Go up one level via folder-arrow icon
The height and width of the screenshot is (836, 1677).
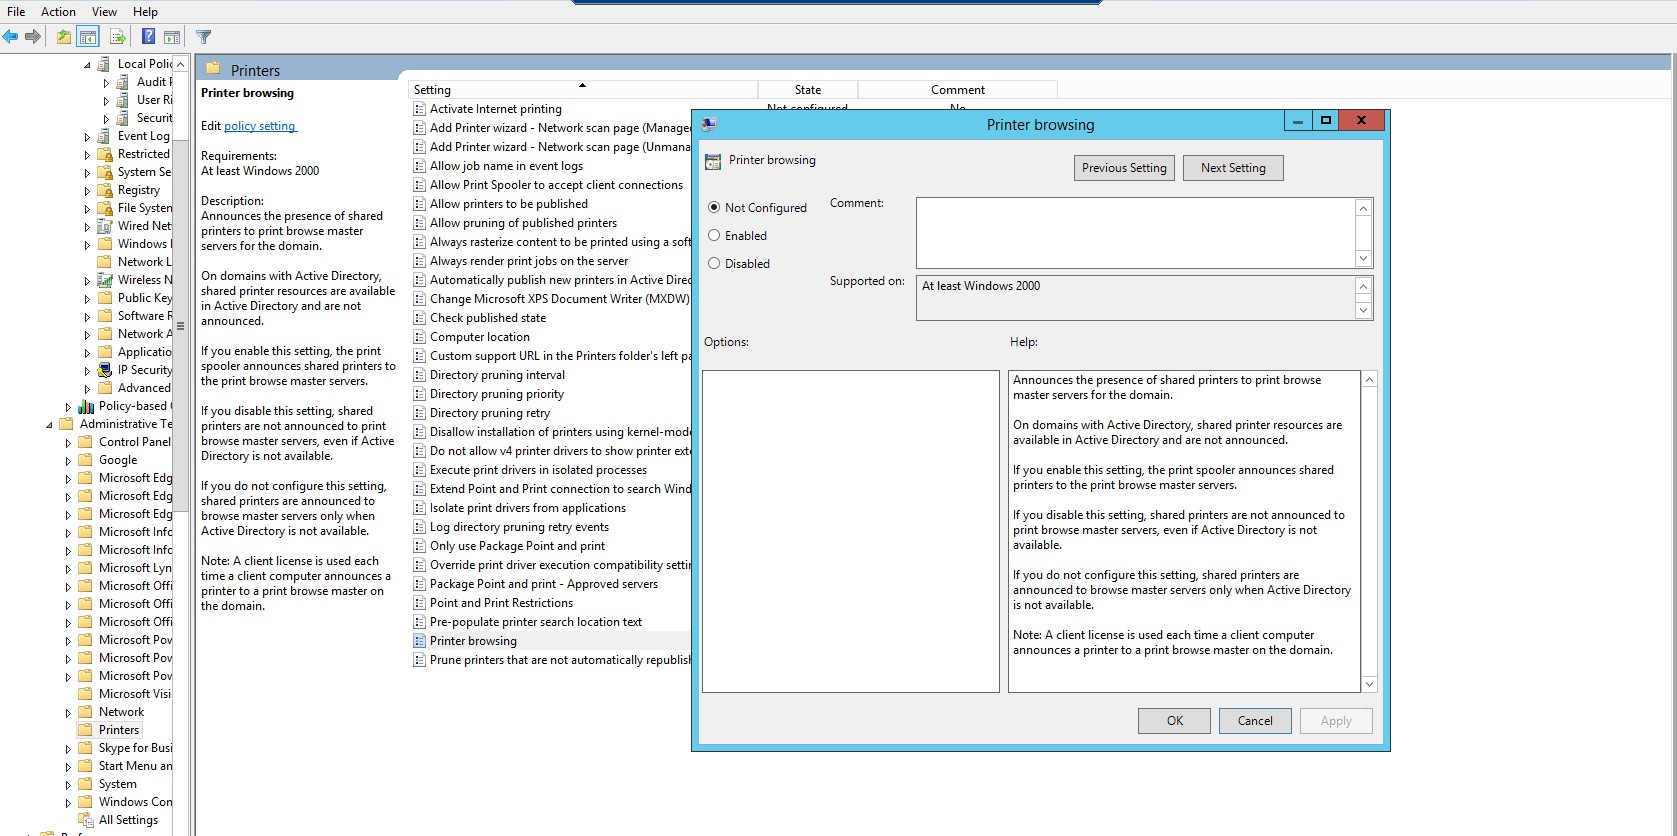(64, 37)
